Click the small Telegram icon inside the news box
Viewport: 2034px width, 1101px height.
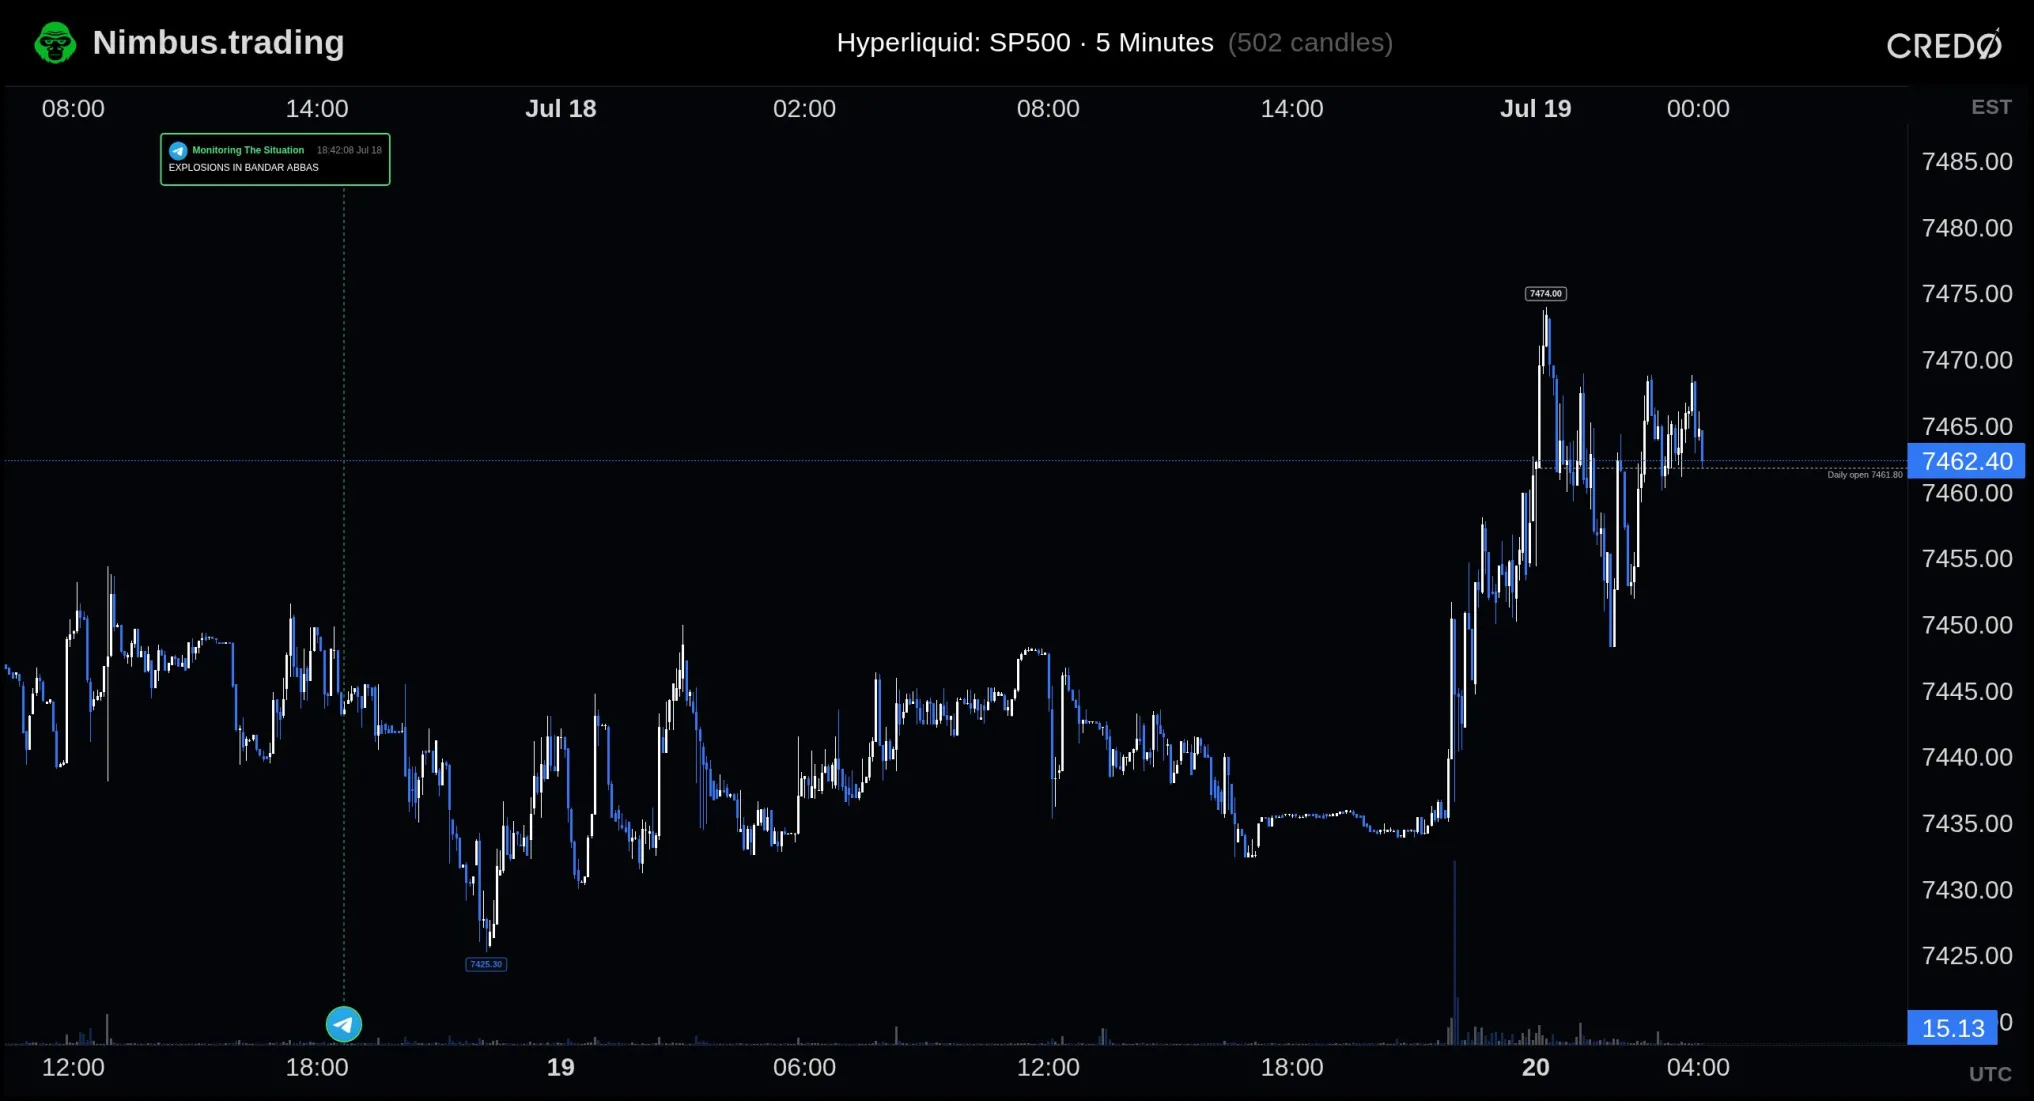pos(178,150)
